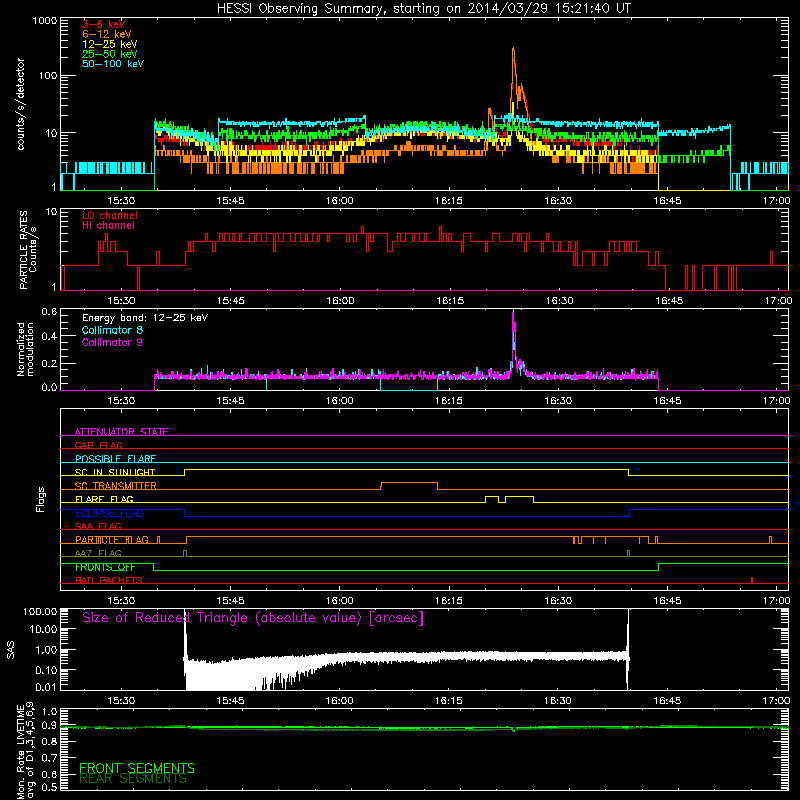
Task: Select the green 25-50 keV legend label
Action: click(x=109, y=54)
